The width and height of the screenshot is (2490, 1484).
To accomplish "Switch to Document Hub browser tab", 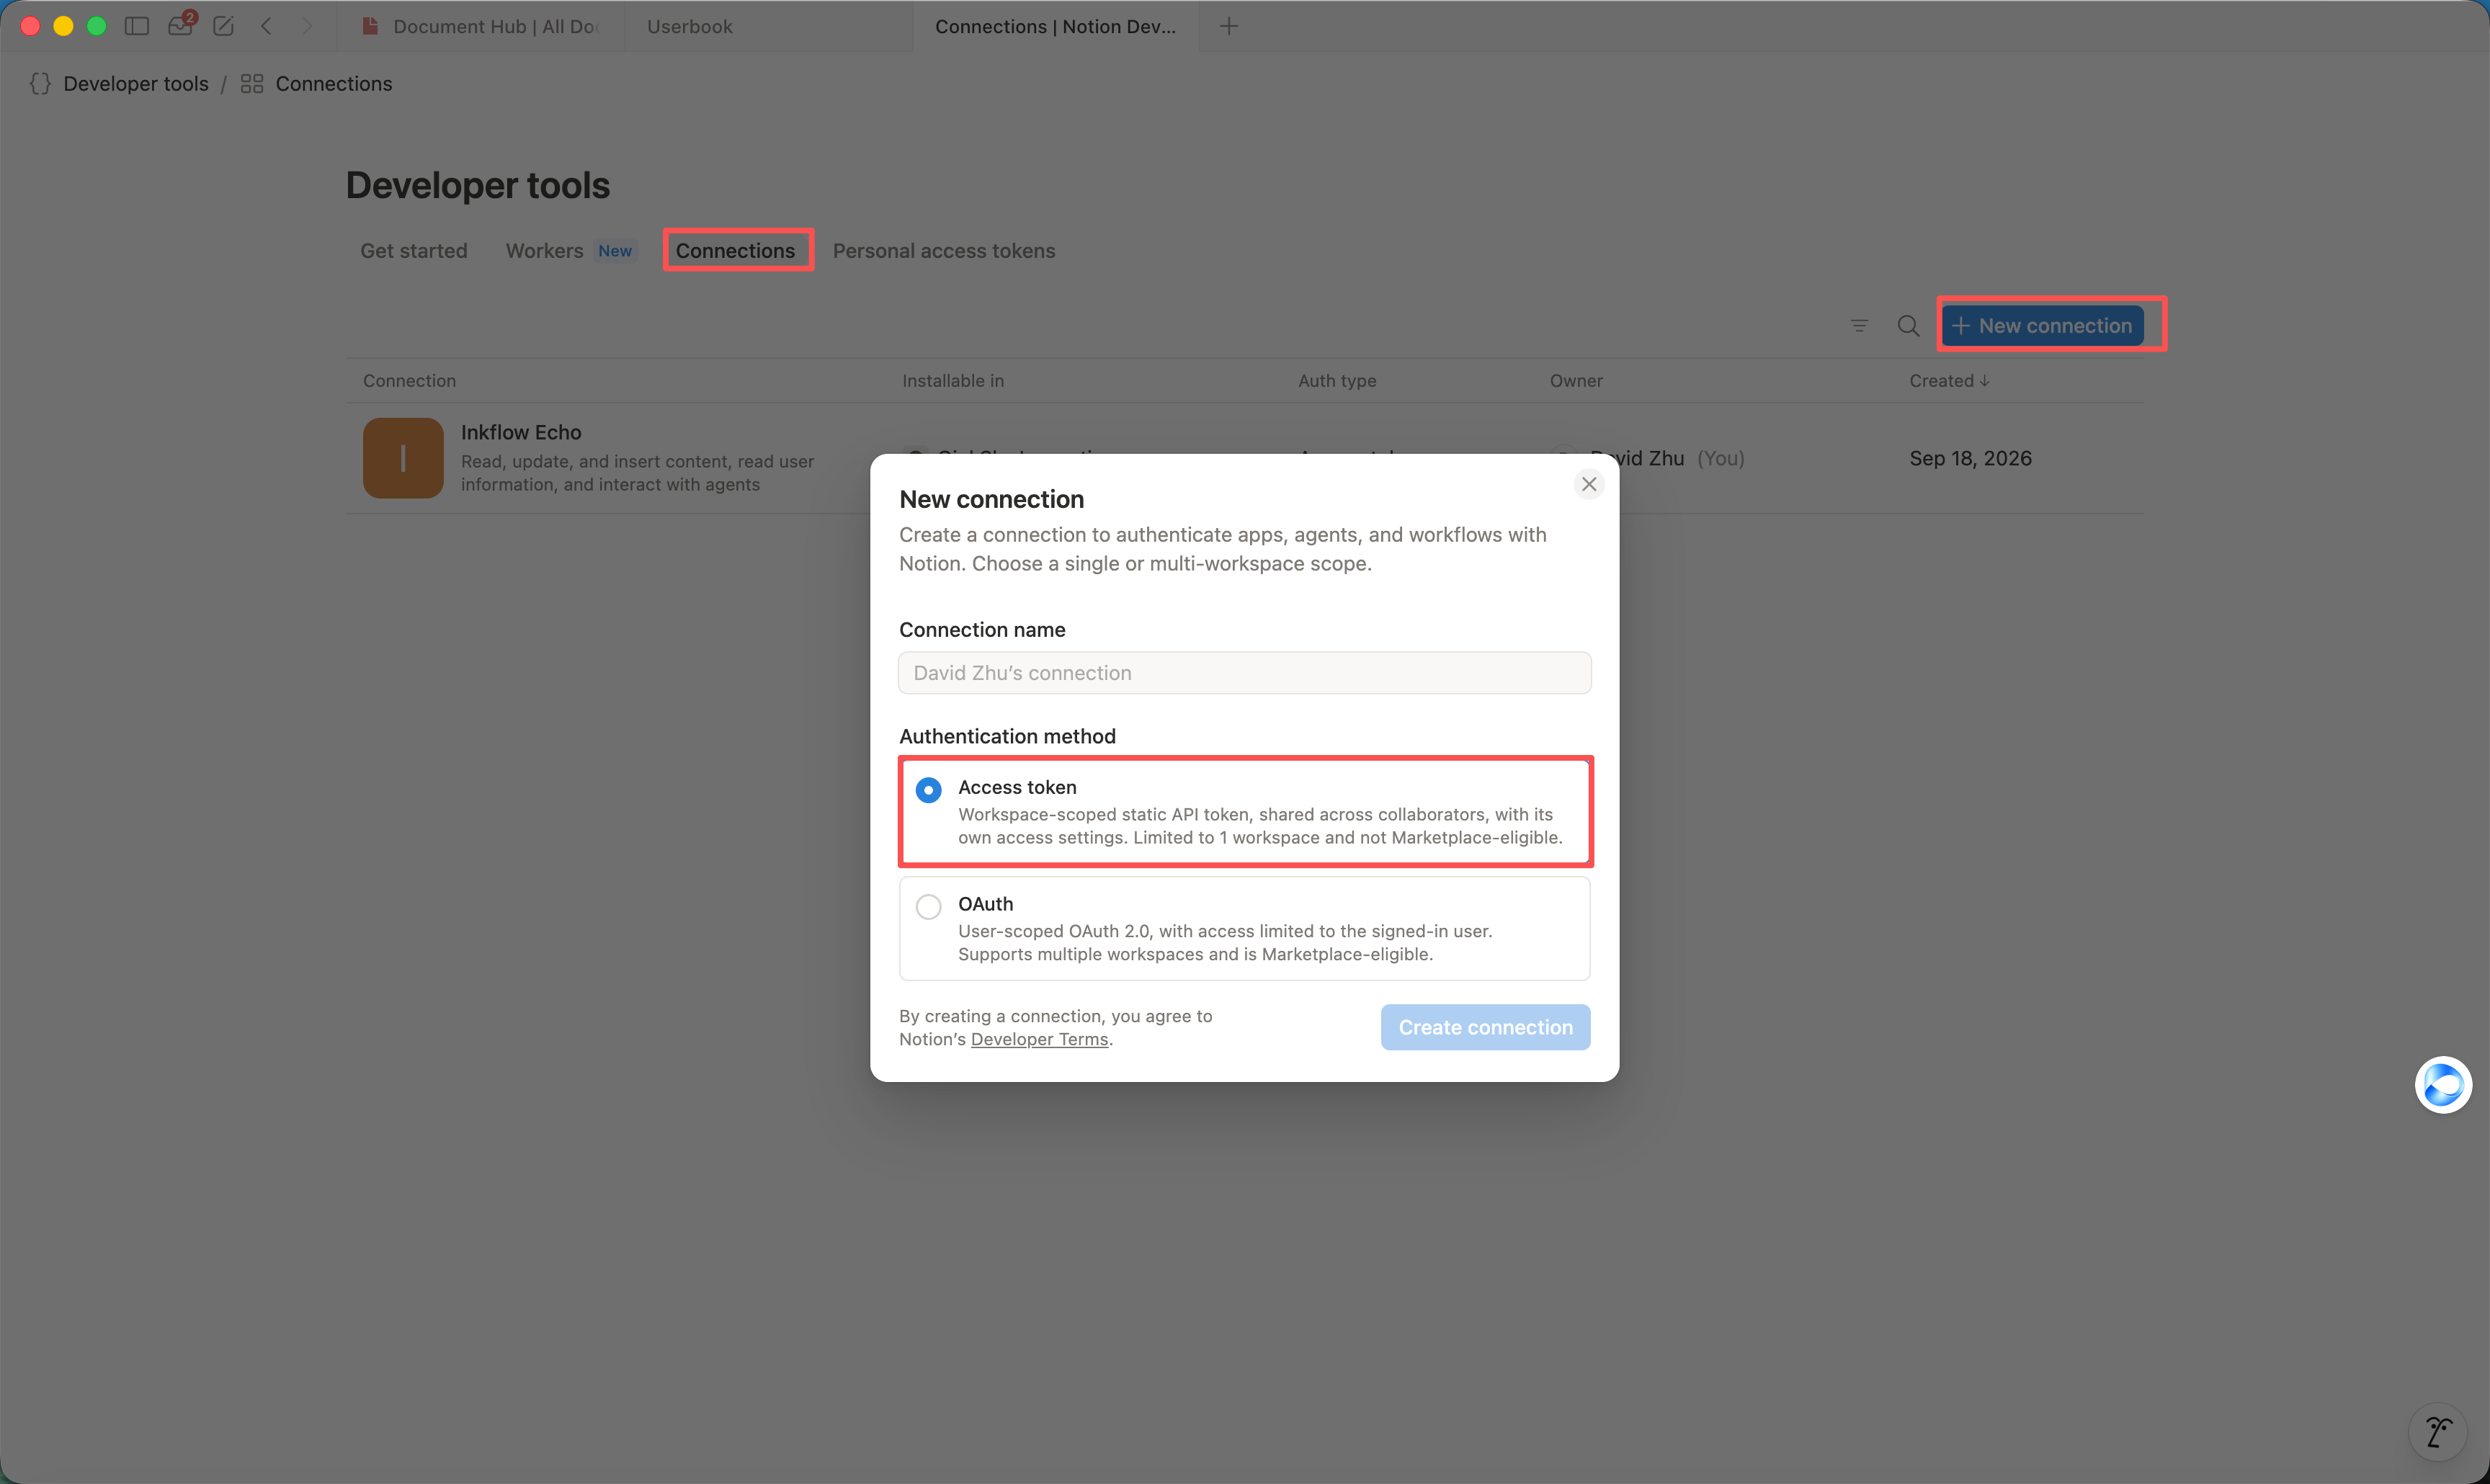I will pyautogui.click(x=481, y=26).
